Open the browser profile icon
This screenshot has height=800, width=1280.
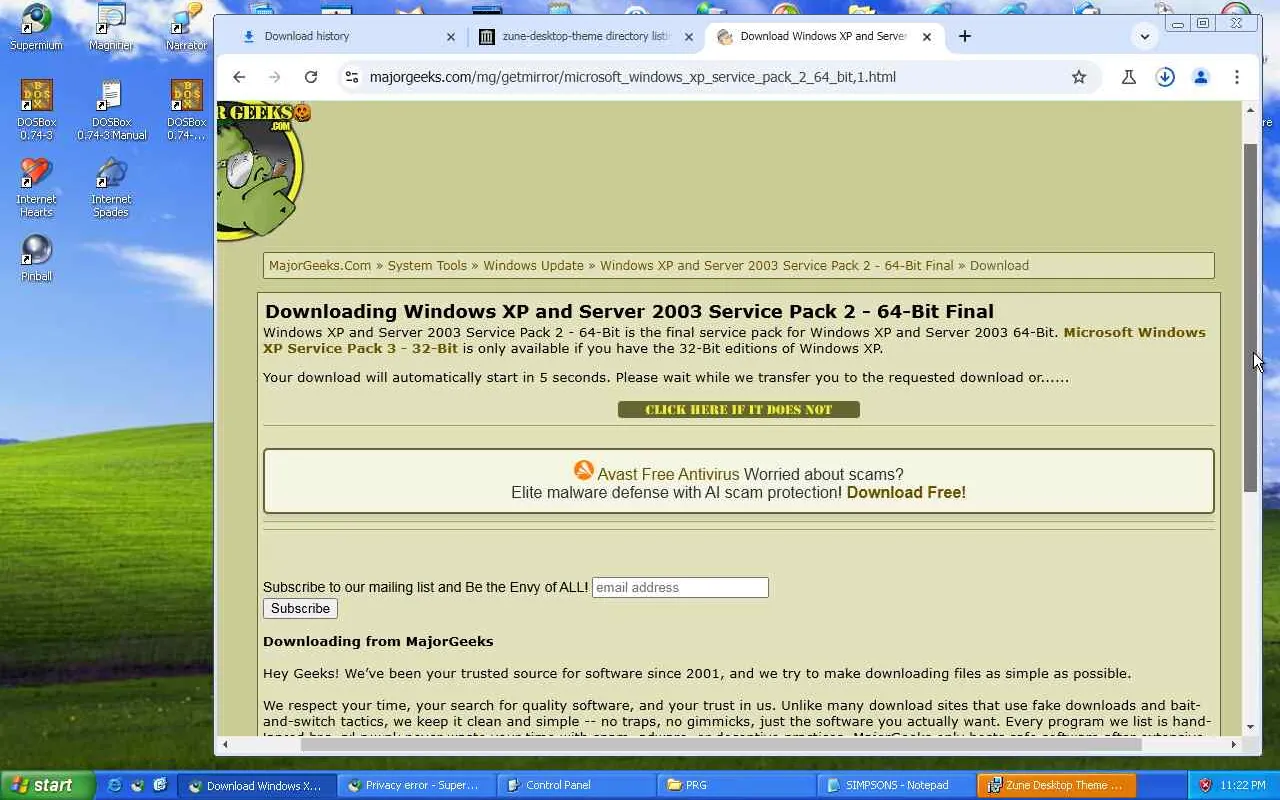tap(1201, 77)
